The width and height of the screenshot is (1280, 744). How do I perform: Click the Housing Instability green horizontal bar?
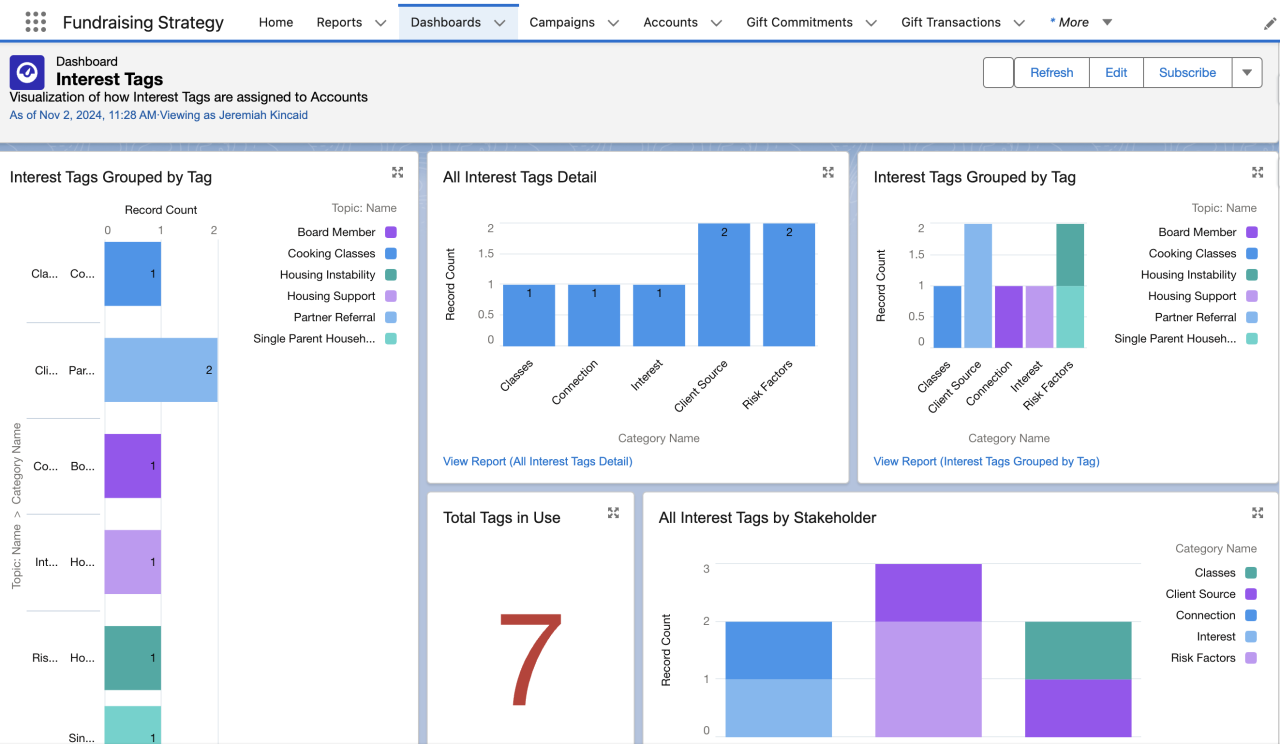(133, 658)
